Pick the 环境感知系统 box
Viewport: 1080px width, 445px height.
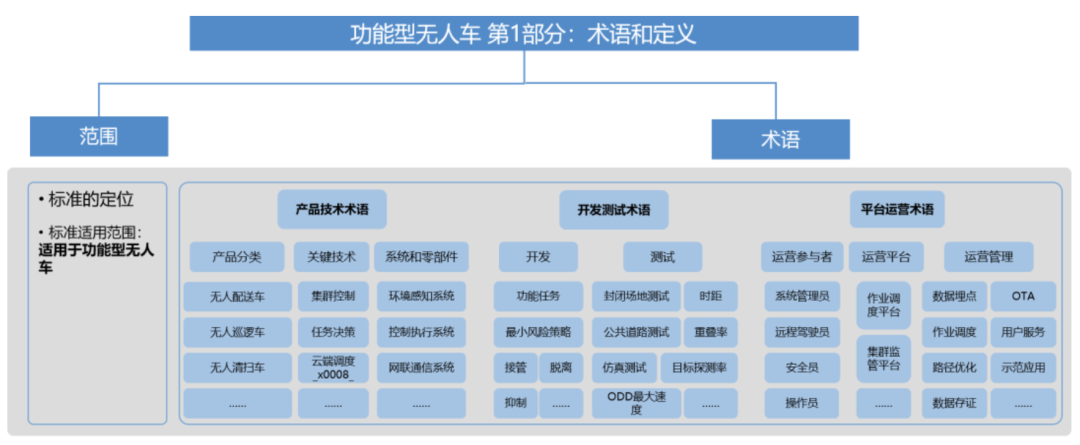pyautogui.click(x=422, y=297)
